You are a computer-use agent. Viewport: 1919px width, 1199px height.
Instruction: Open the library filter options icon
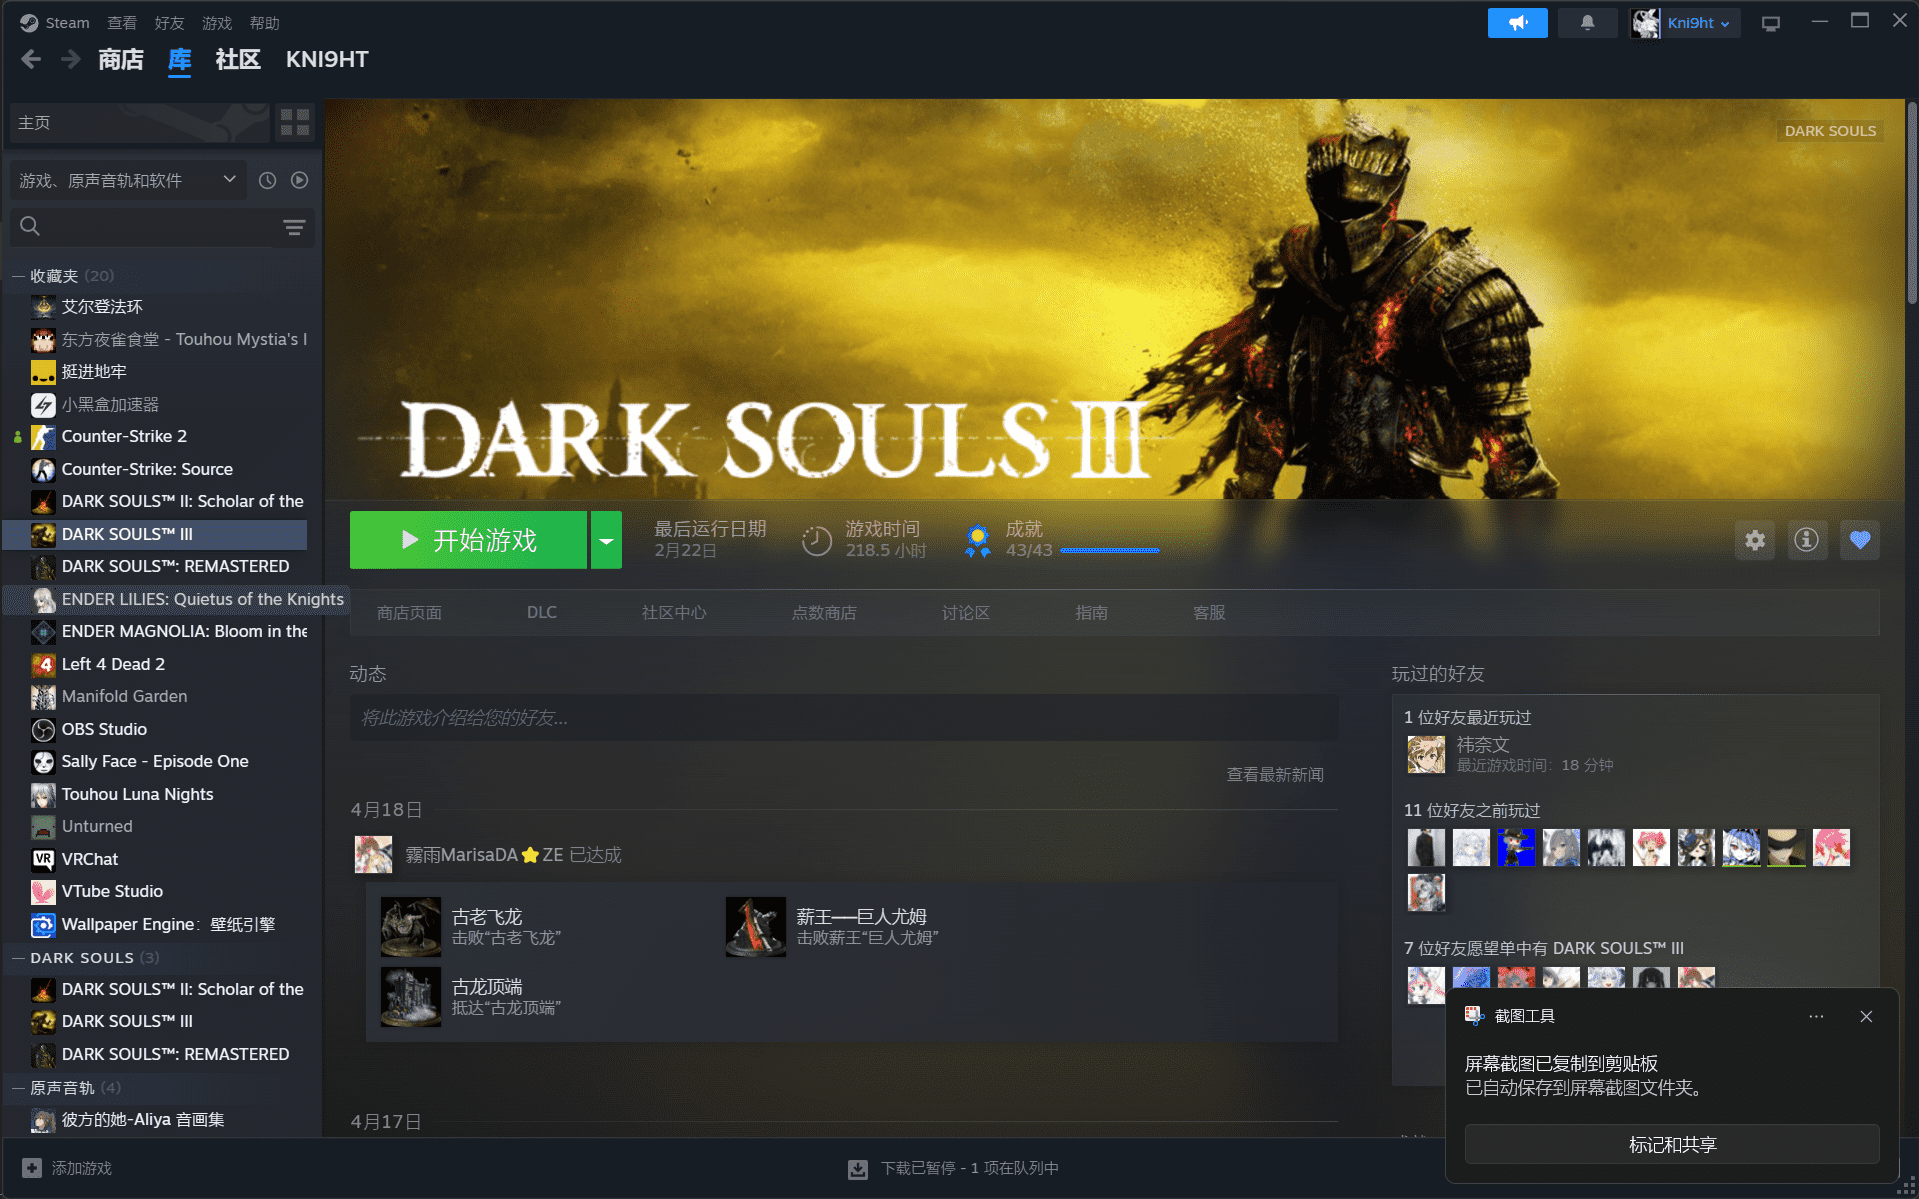point(293,227)
